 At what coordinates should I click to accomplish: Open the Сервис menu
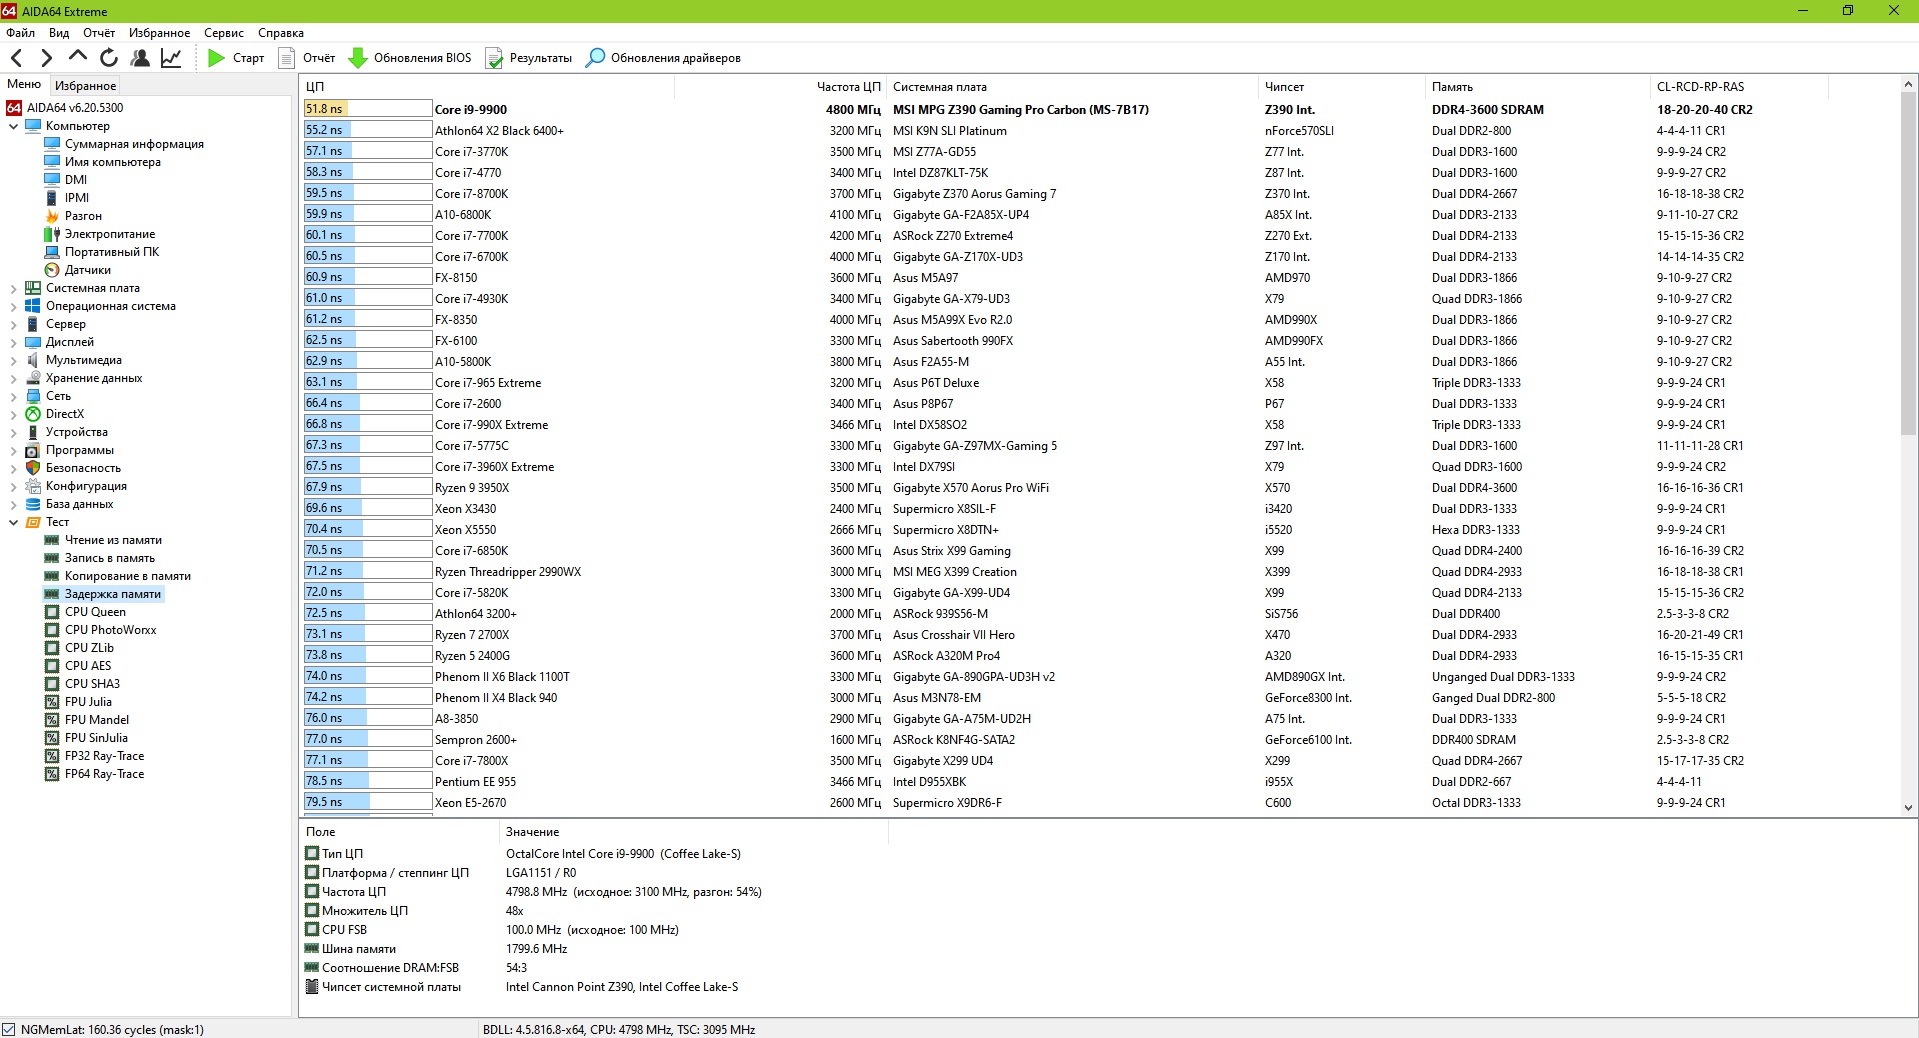tap(224, 33)
